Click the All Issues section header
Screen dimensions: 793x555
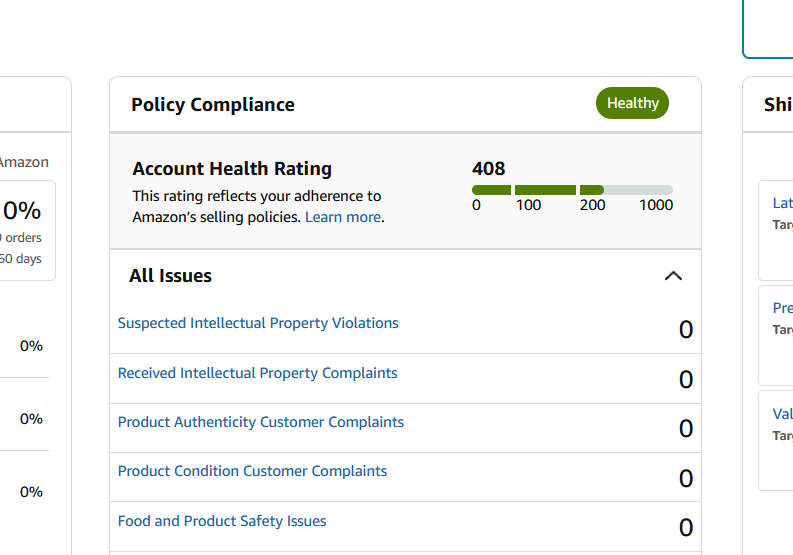pyautogui.click(x=171, y=276)
